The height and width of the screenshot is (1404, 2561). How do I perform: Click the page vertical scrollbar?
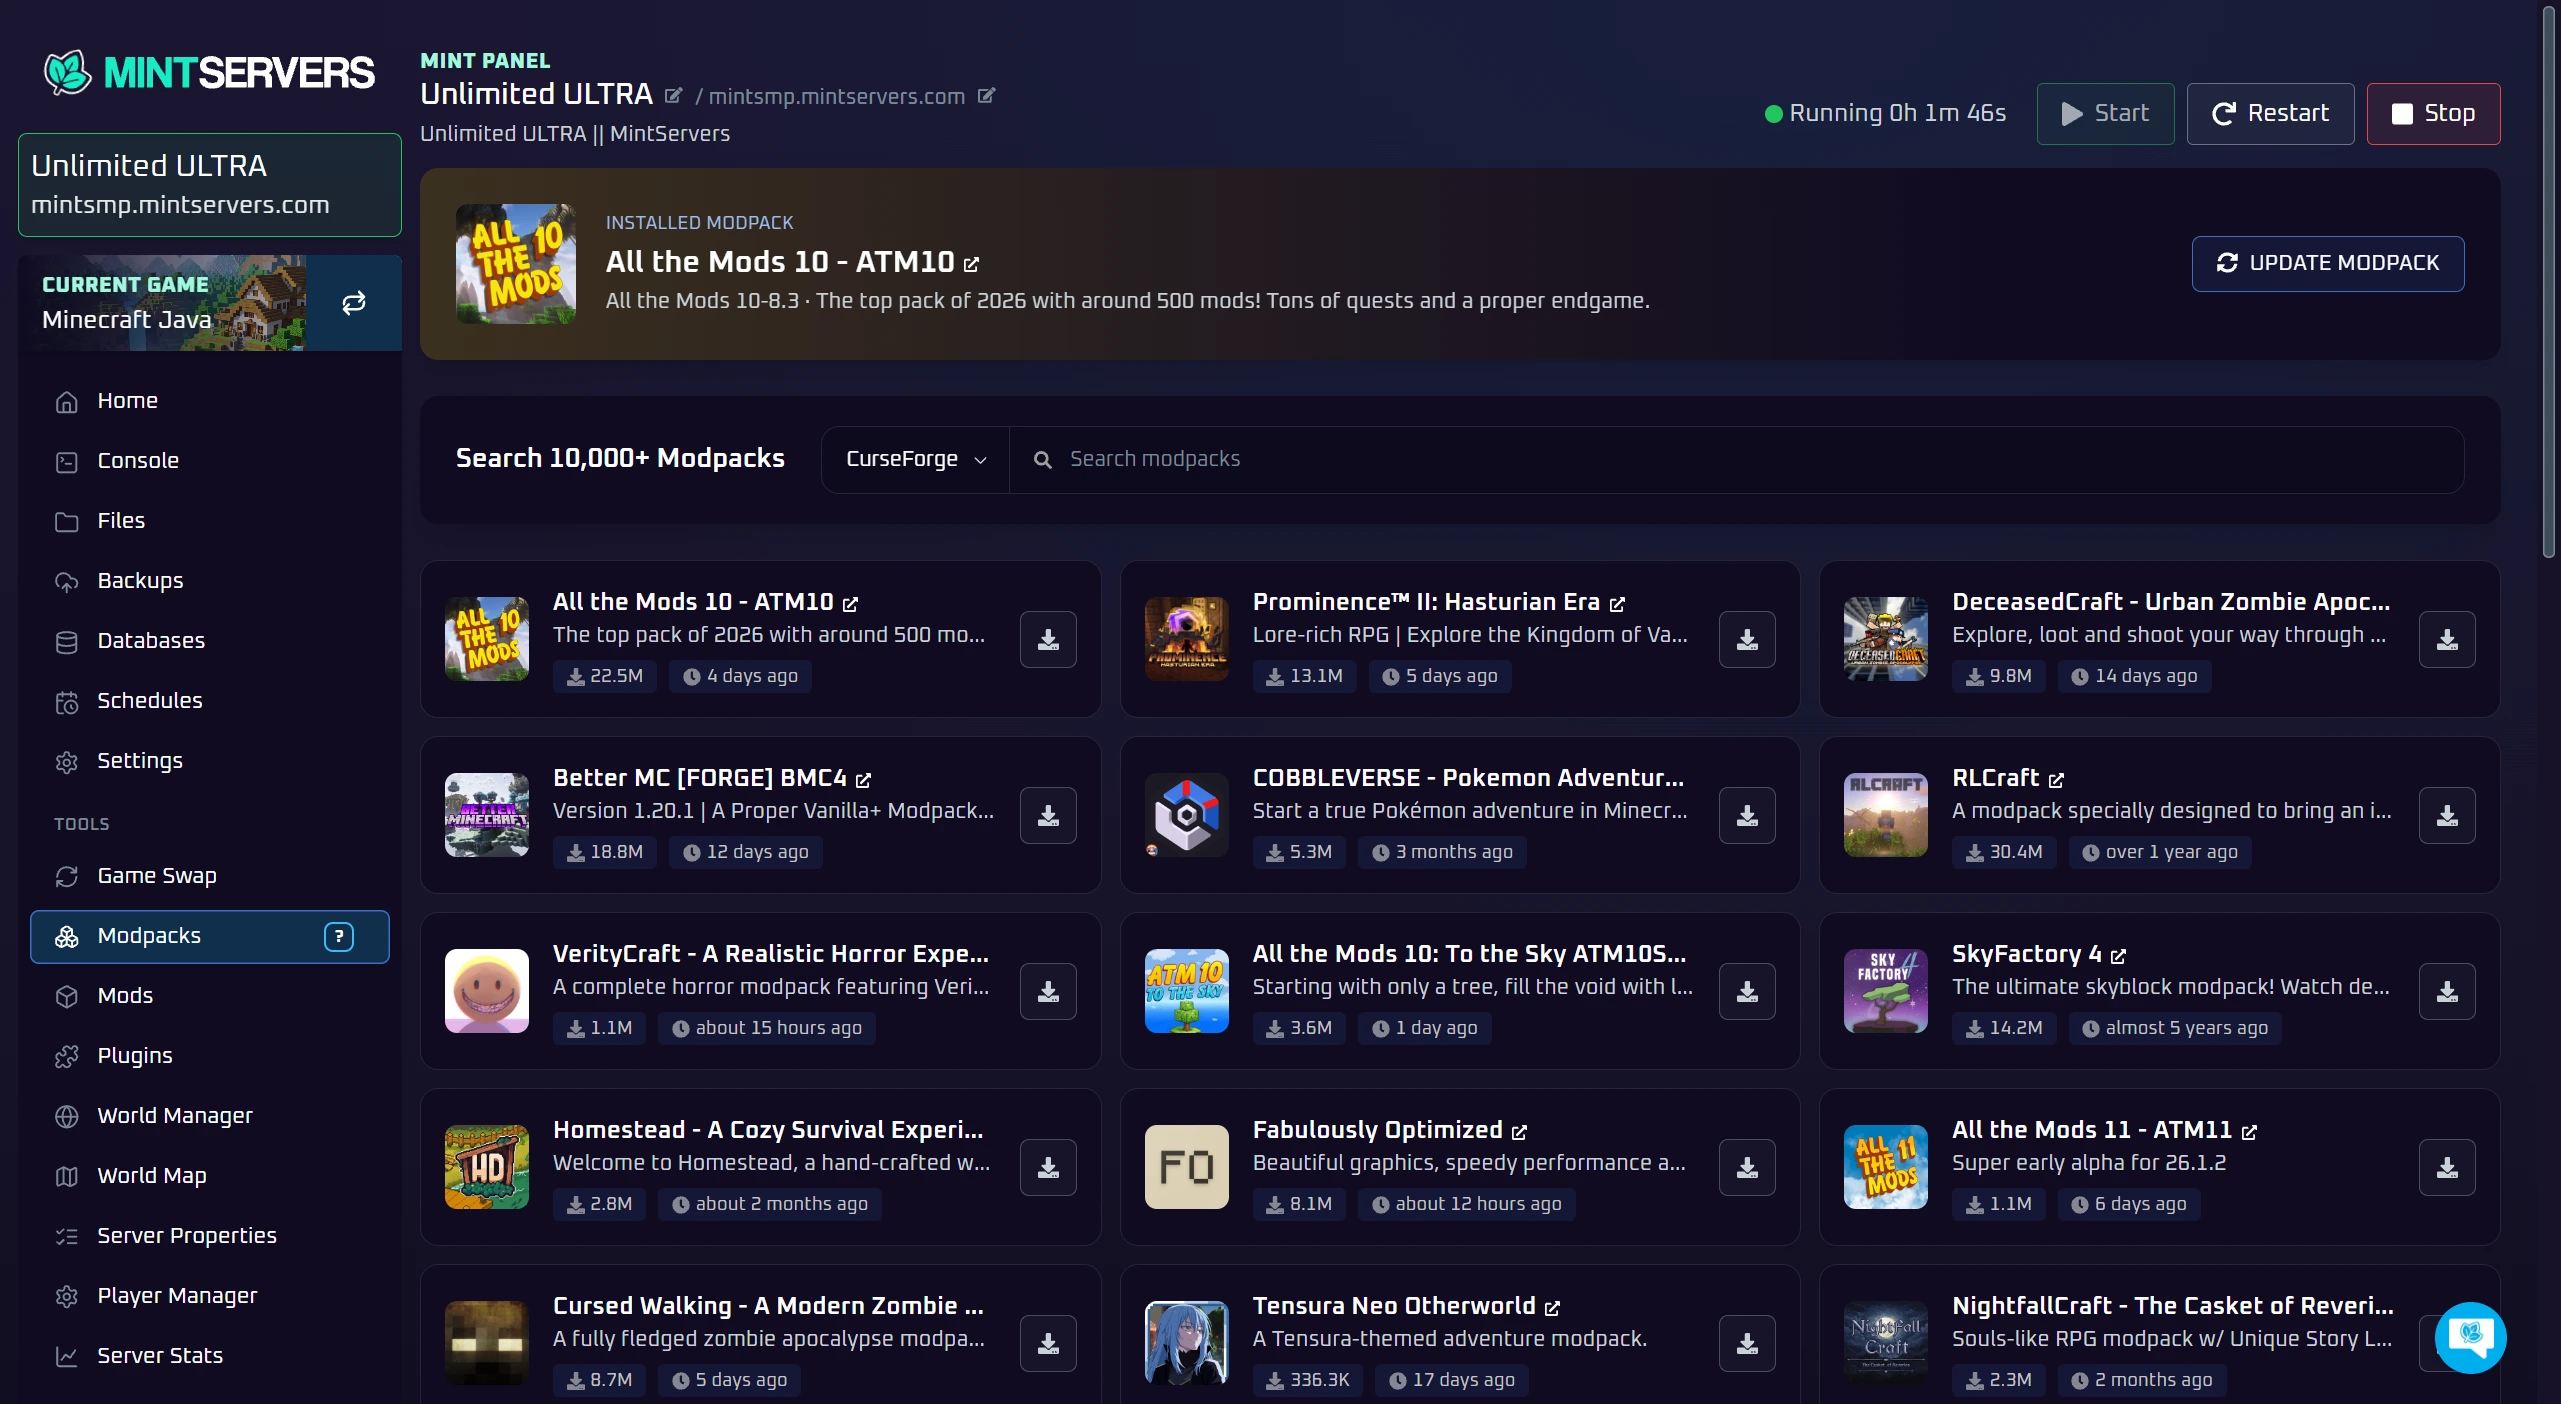tap(2549, 280)
